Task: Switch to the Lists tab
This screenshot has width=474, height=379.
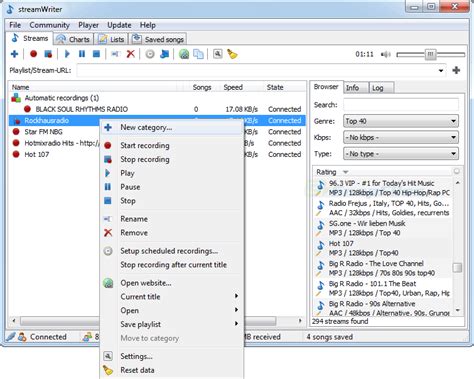Action: 111,39
